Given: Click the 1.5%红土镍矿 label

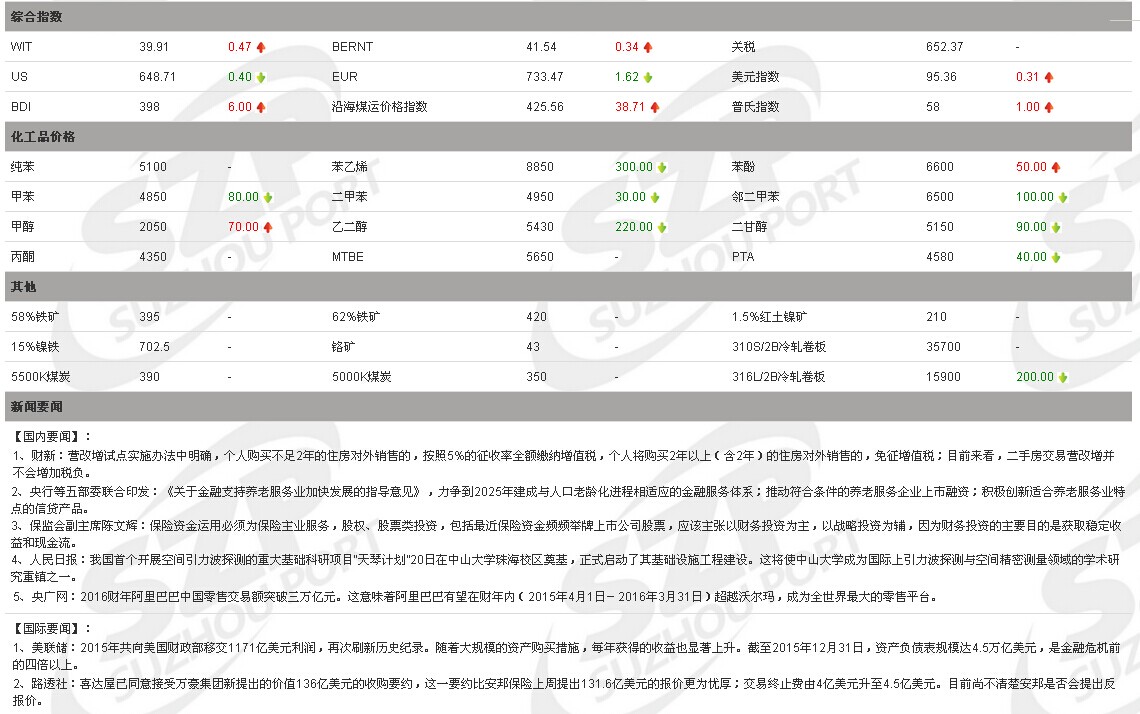Looking at the screenshot, I should click(769, 316).
